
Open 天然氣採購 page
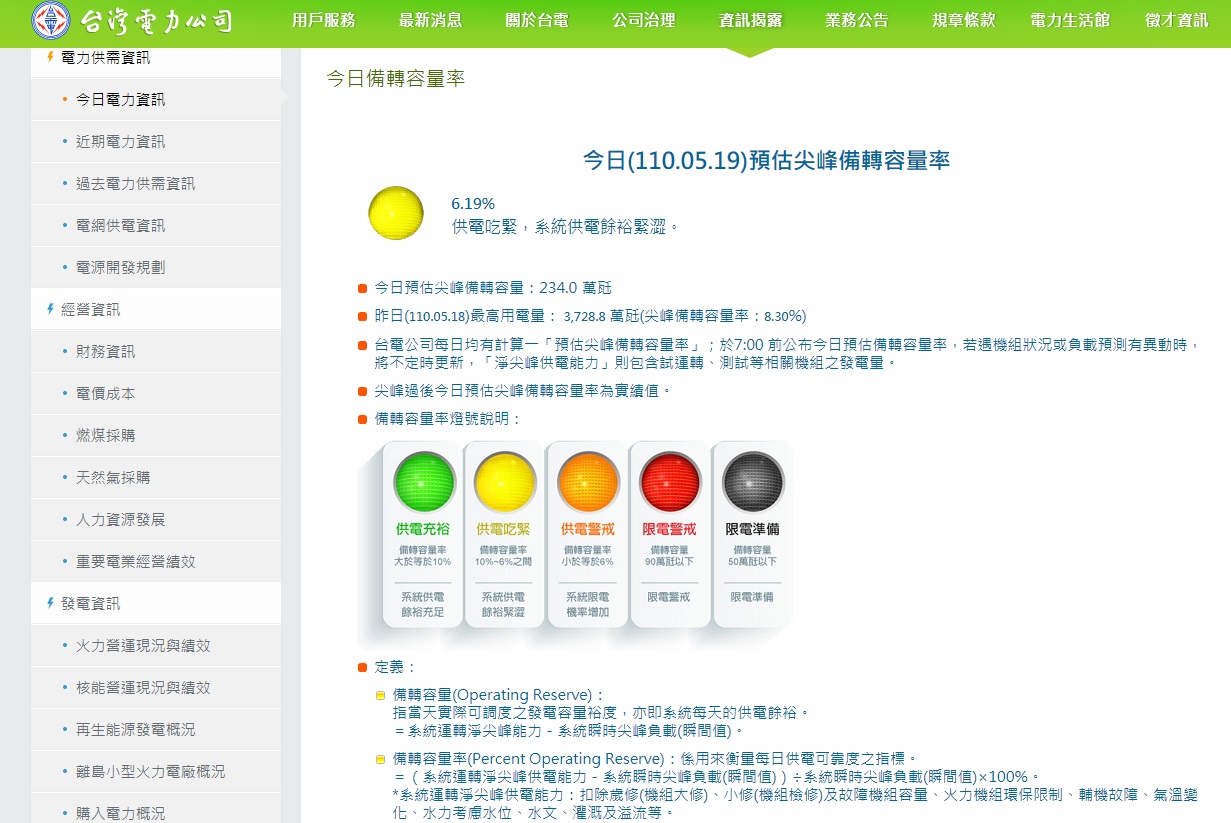coord(113,478)
